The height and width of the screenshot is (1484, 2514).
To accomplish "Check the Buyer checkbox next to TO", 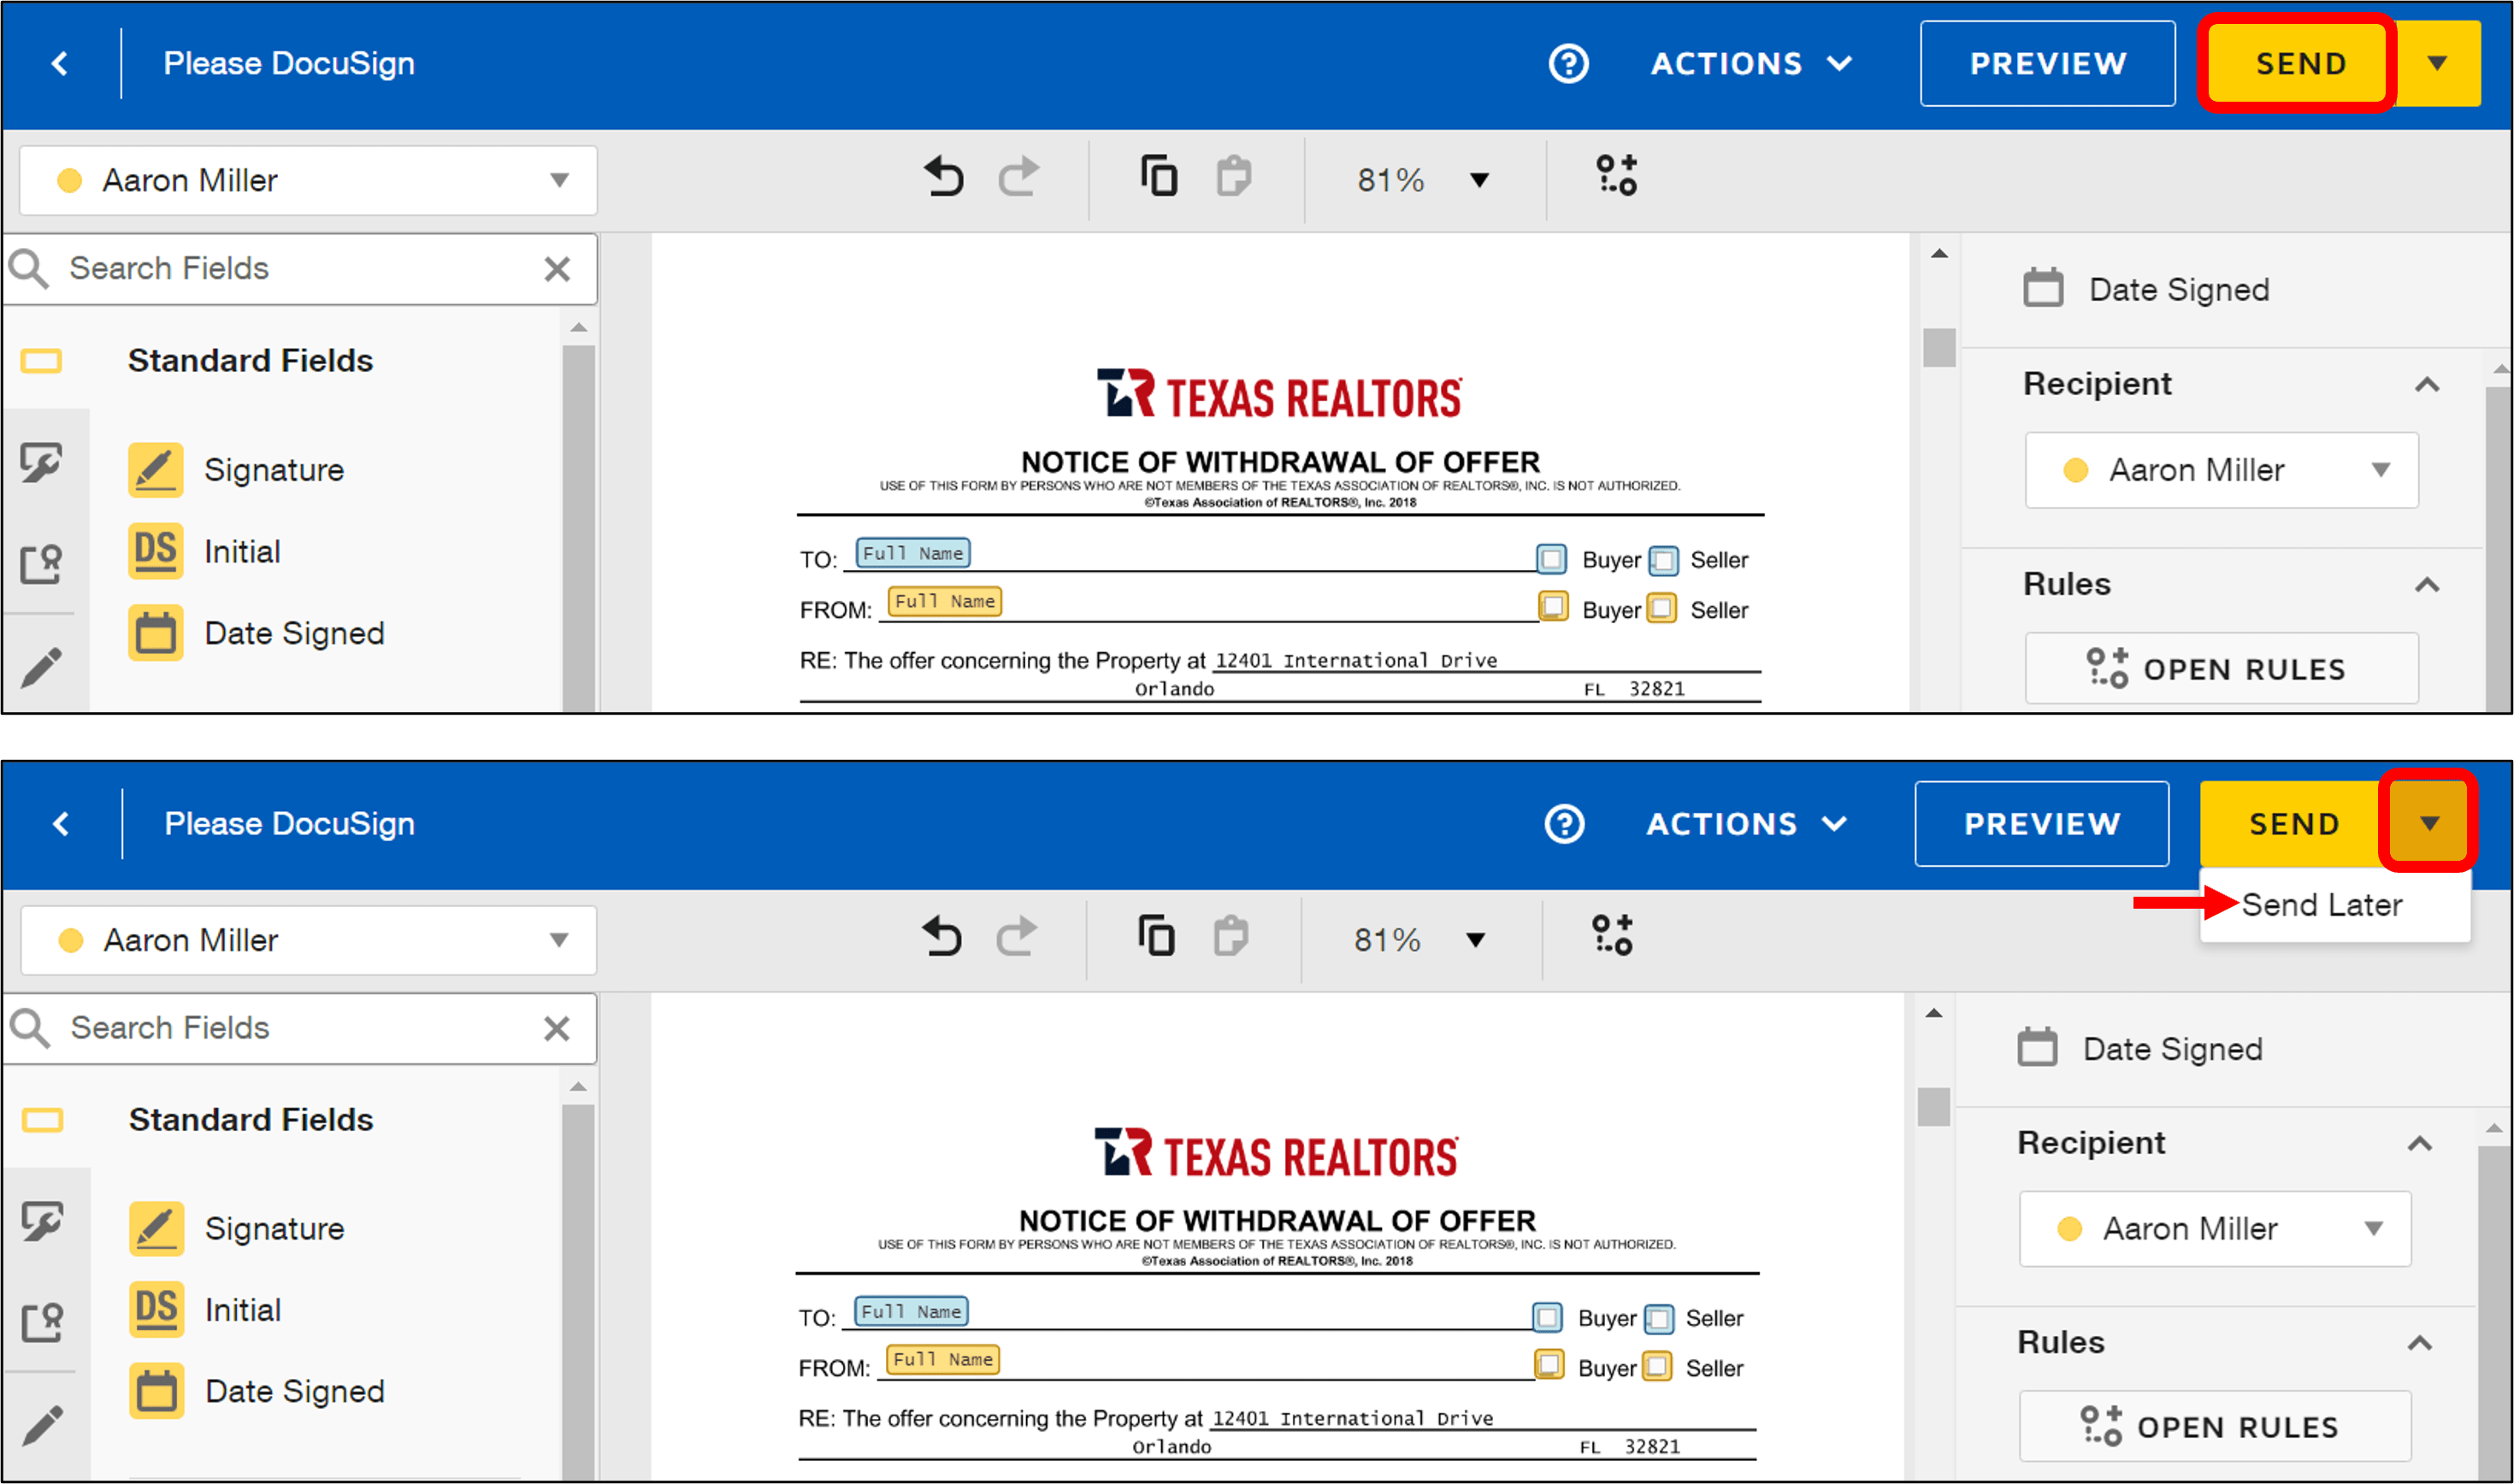I will pyautogui.click(x=1551, y=560).
